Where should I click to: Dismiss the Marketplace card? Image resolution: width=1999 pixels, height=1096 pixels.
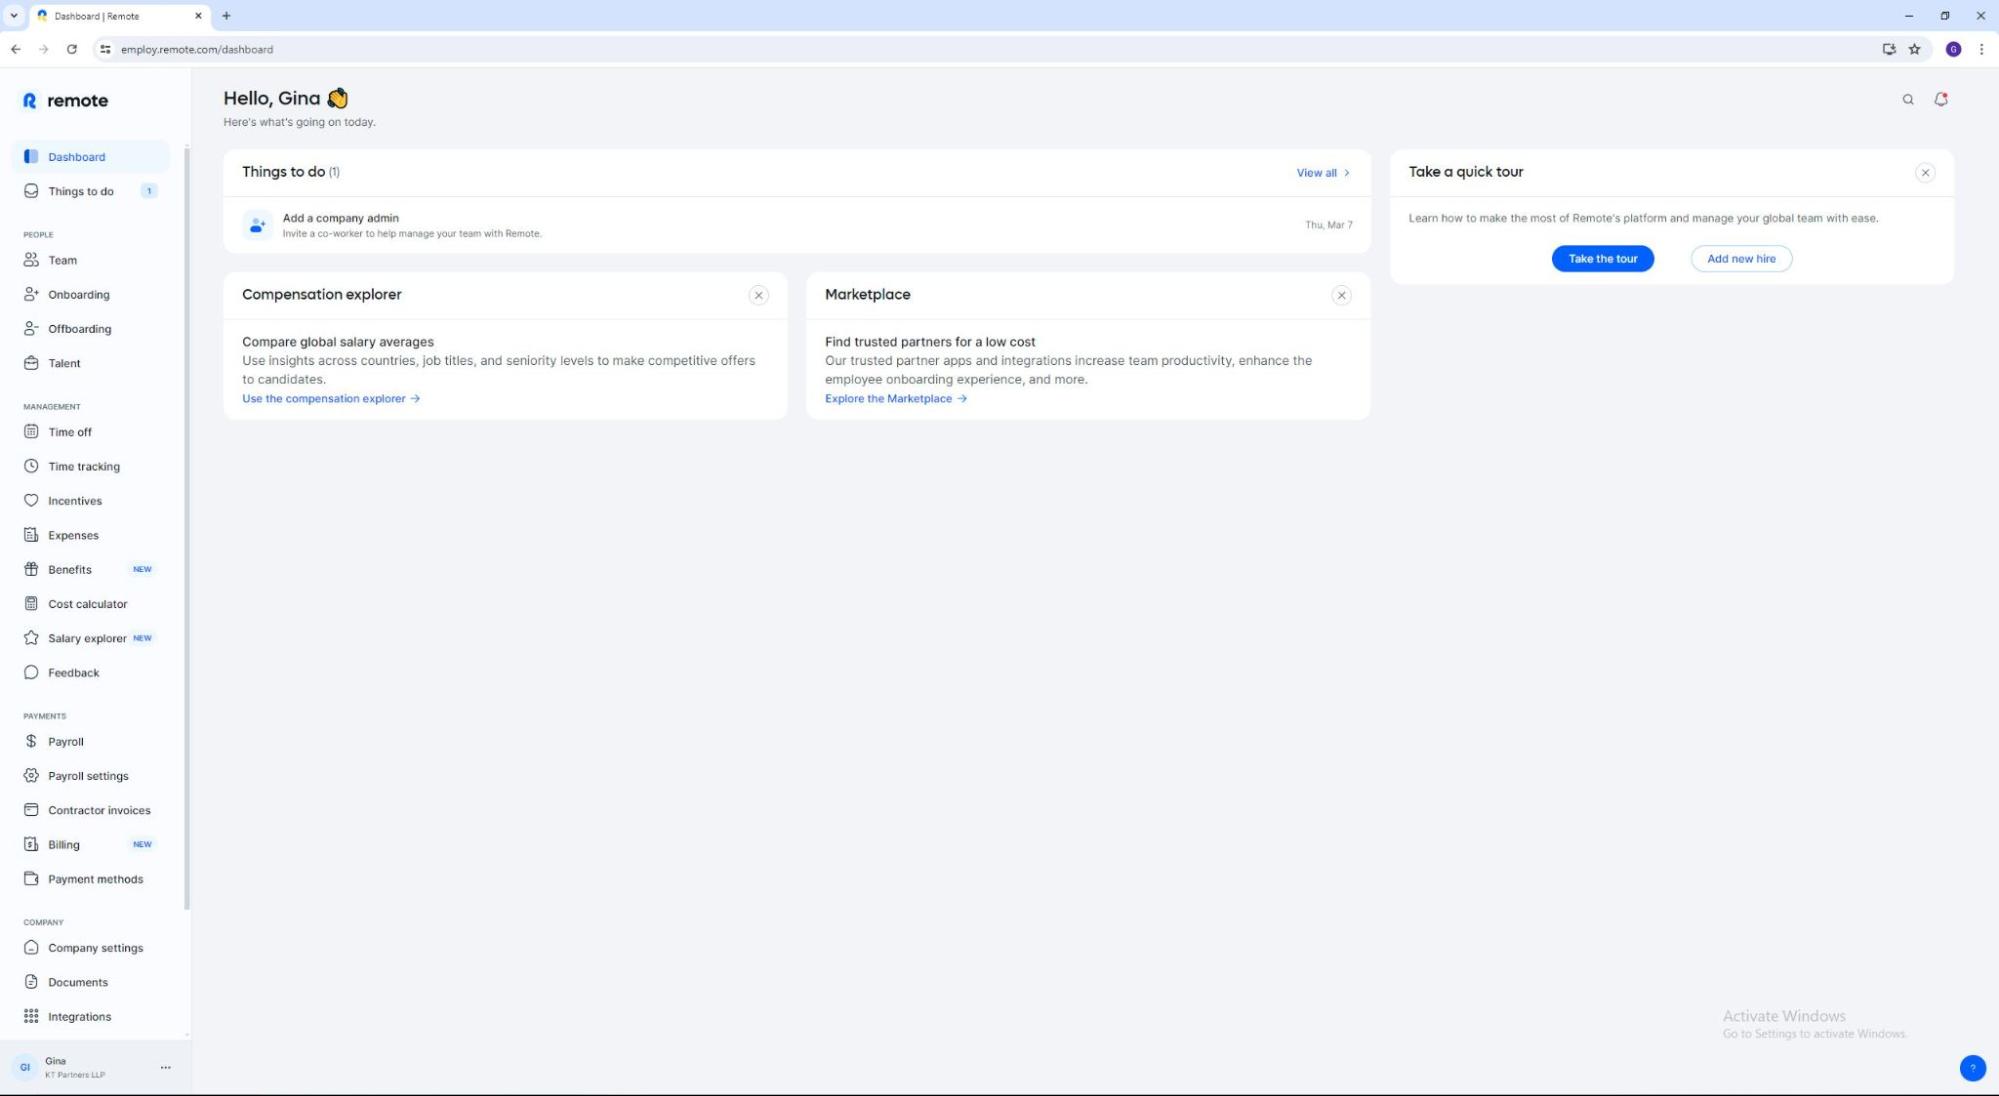pyautogui.click(x=1342, y=295)
